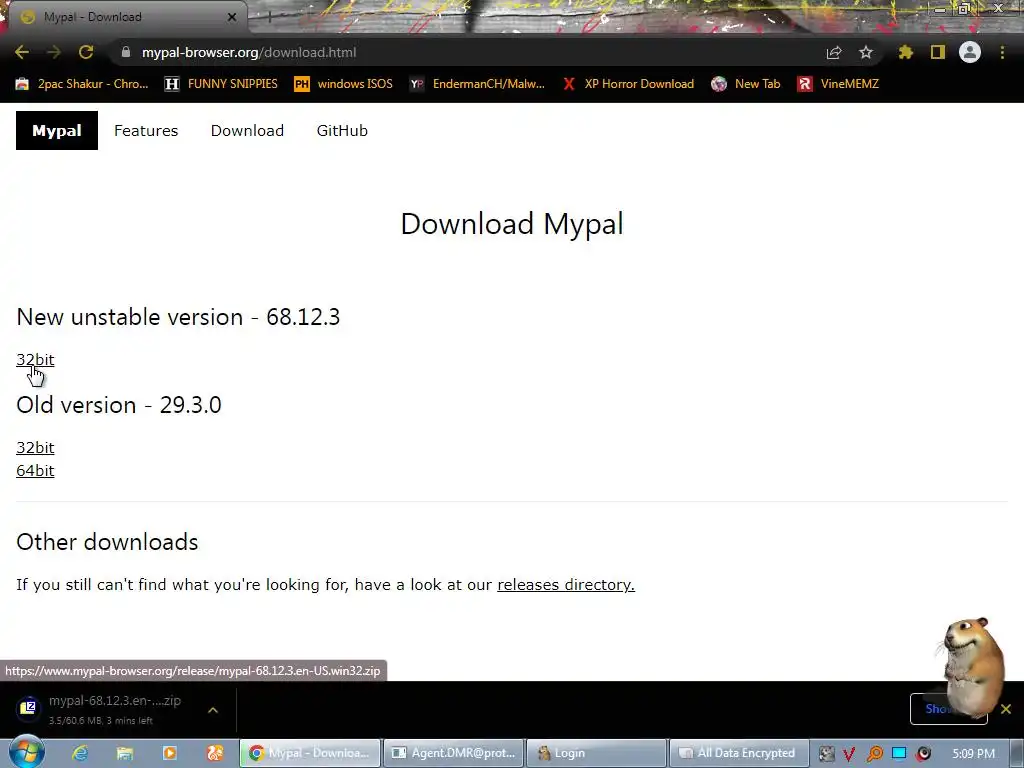
Task: Open the Chrome extensions puzzle icon
Action: 906,52
